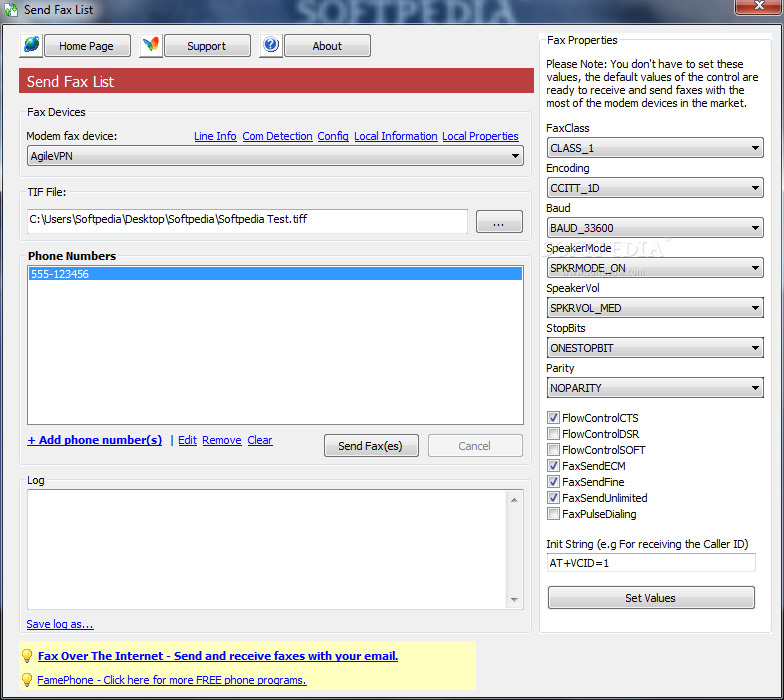Open the Home Page button
The height and width of the screenshot is (700, 784).
point(87,46)
